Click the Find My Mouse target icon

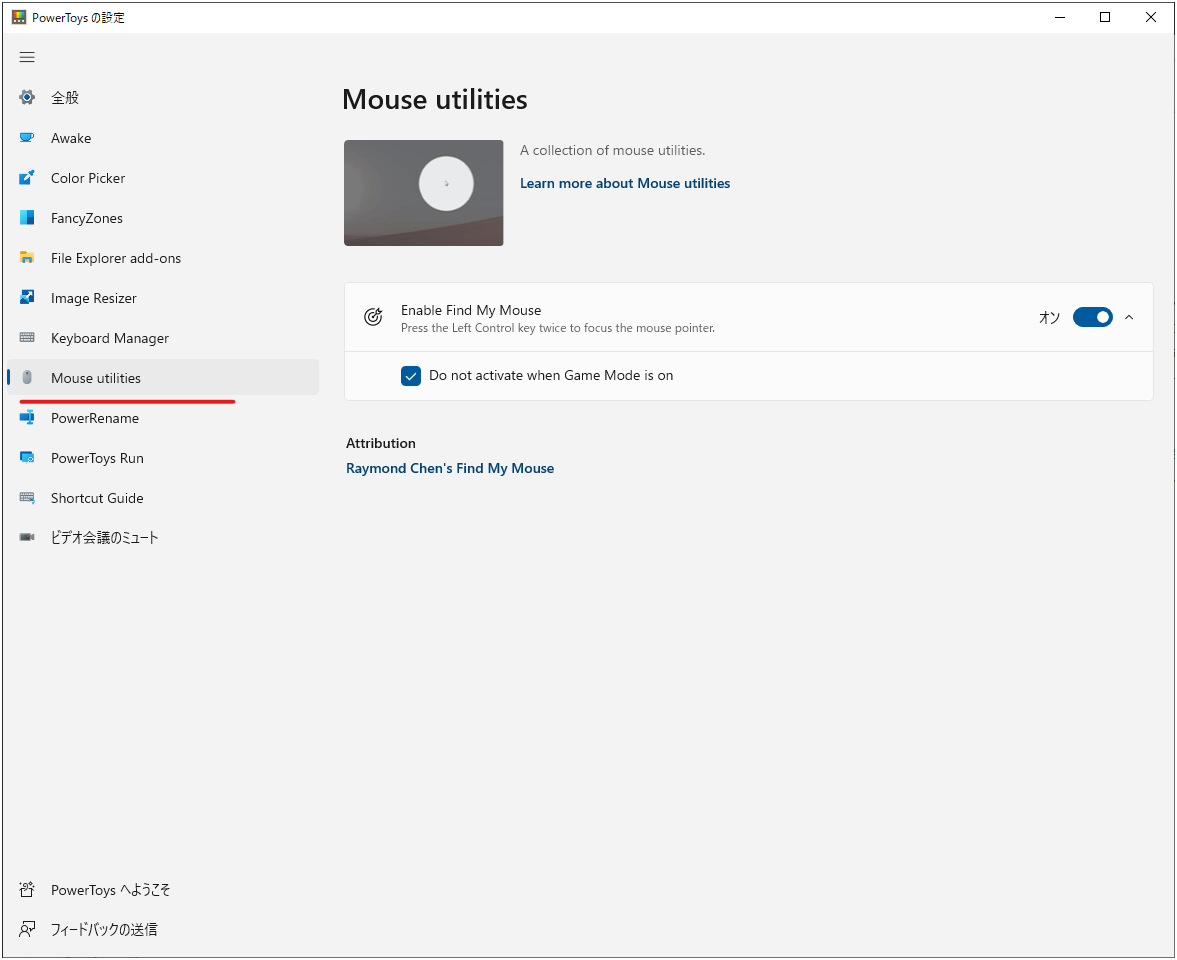coord(373,317)
